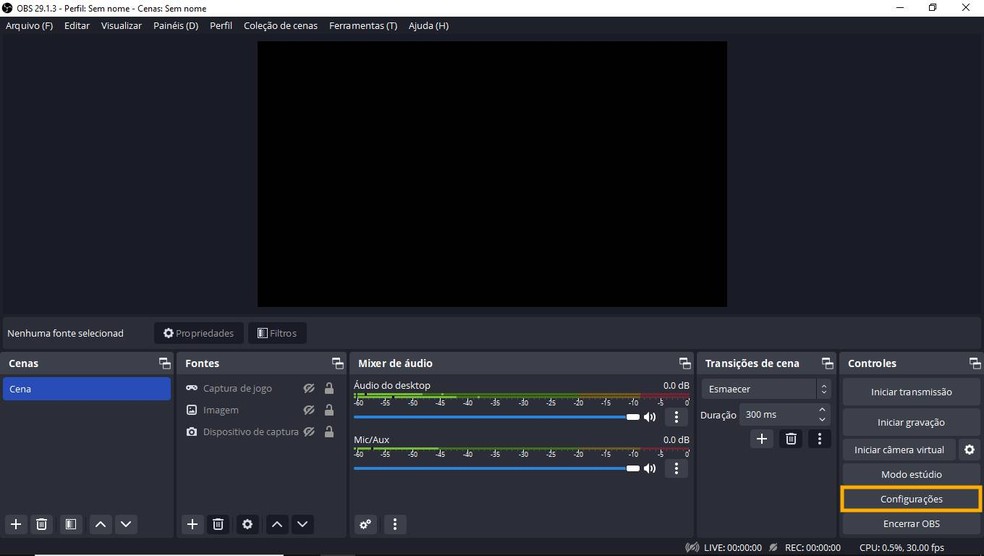Image resolution: width=984 pixels, height=556 pixels.
Task: Open virtual camera settings gear
Action: [970, 449]
